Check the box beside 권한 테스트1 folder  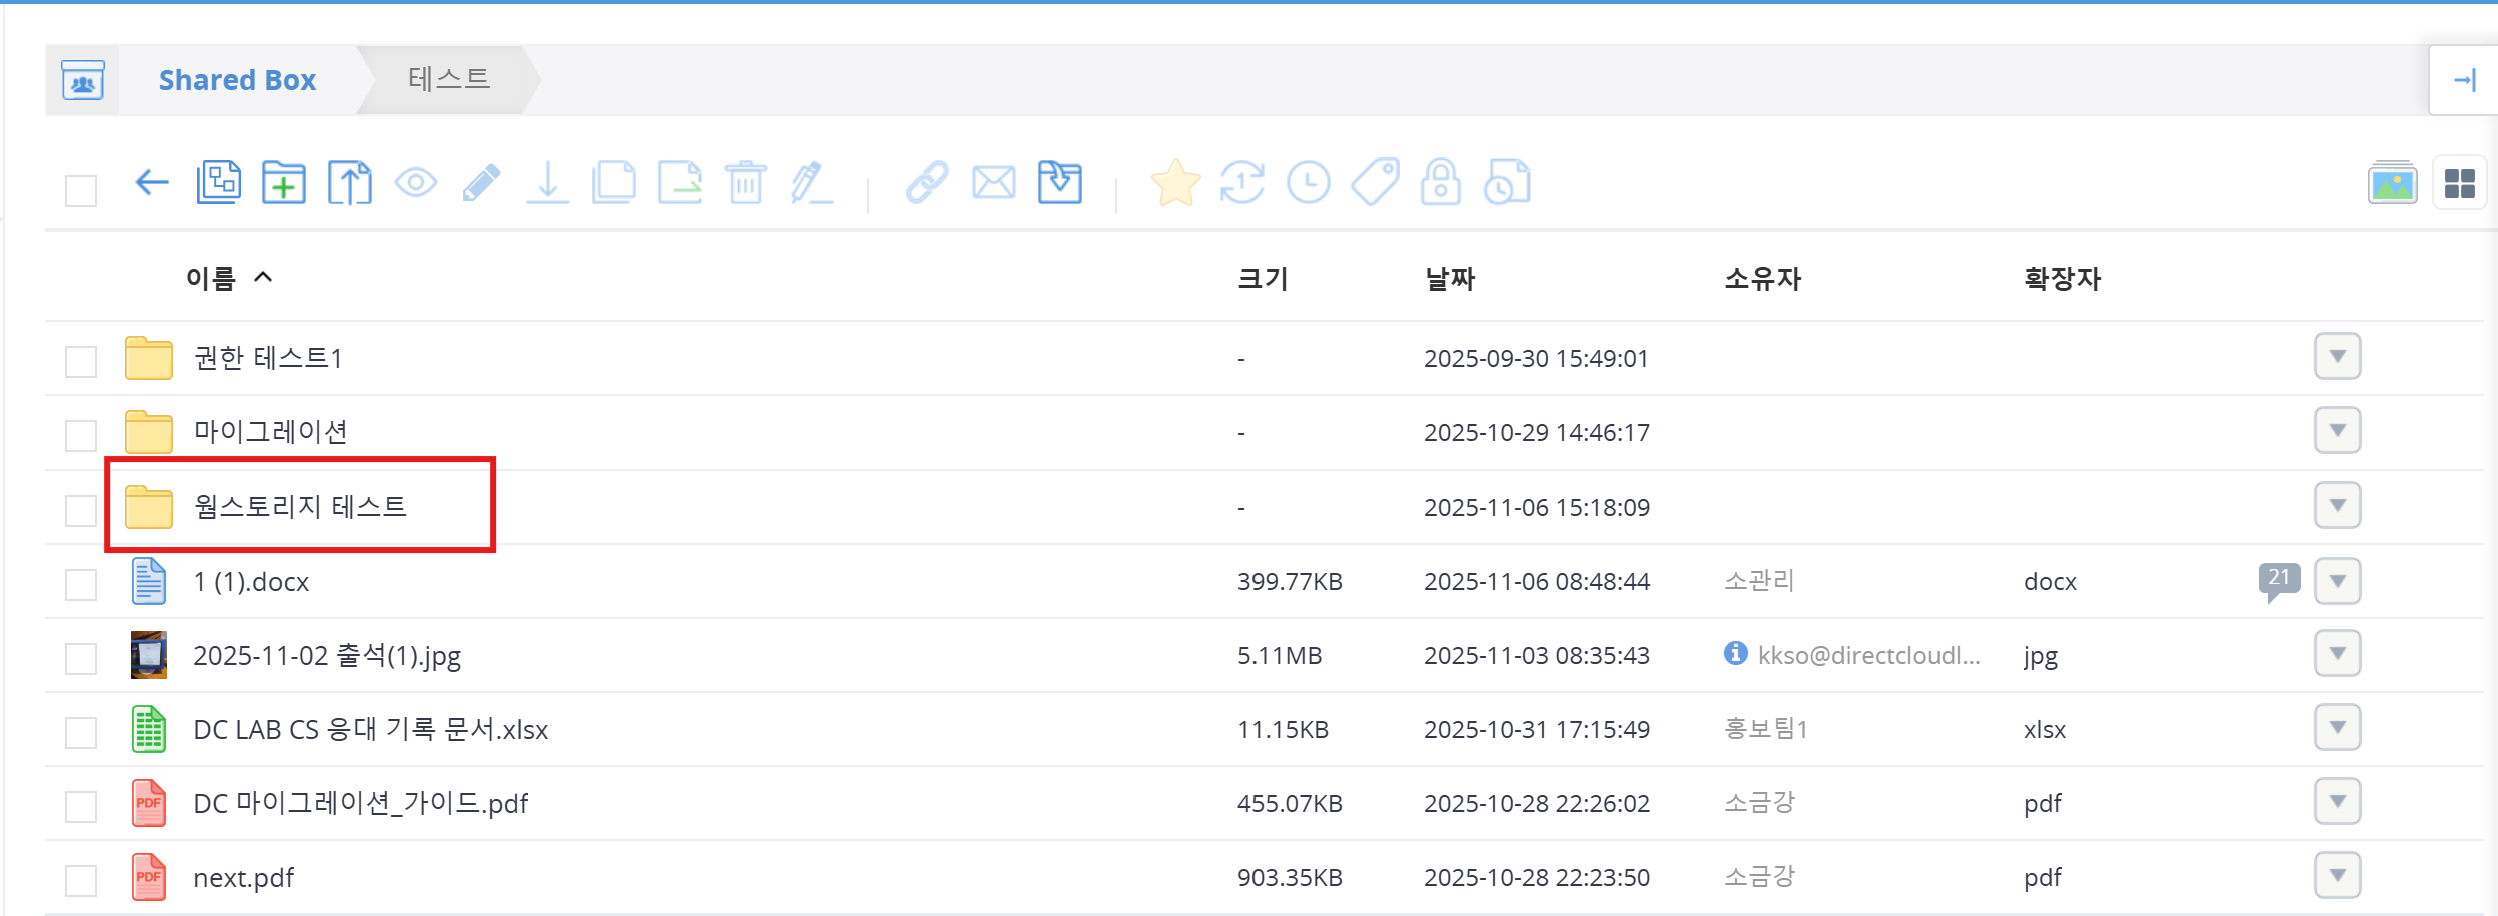[81, 361]
